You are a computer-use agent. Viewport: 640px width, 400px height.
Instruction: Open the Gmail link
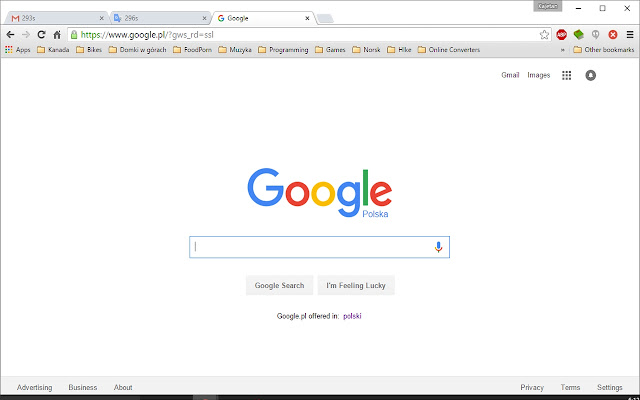(x=510, y=75)
